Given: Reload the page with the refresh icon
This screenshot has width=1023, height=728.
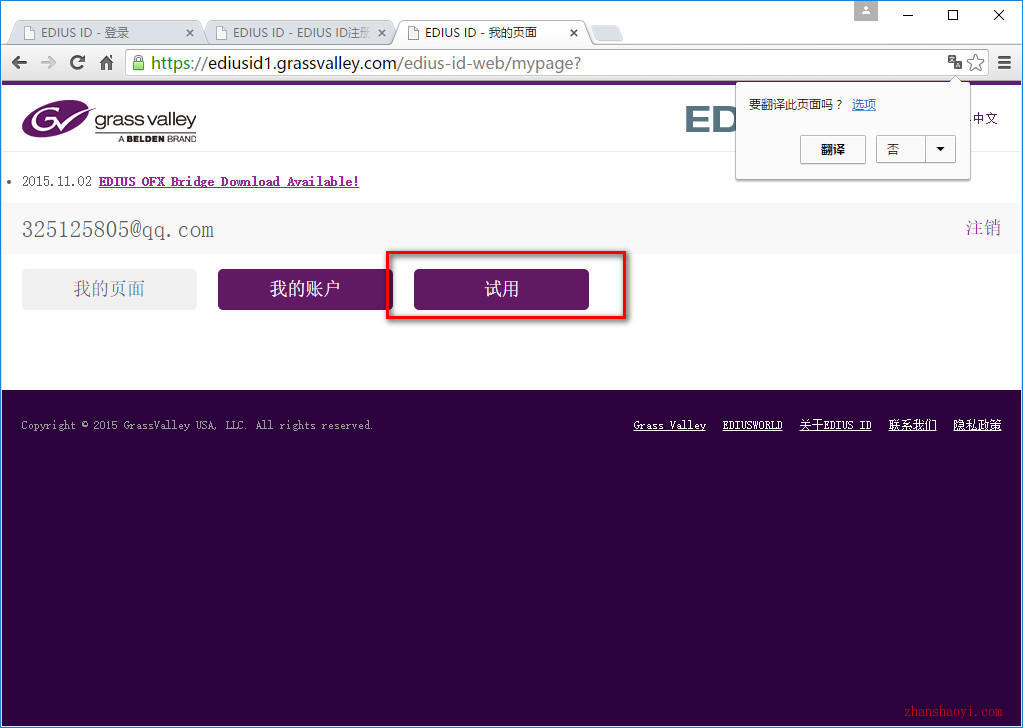Looking at the screenshot, I should coord(77,63).
